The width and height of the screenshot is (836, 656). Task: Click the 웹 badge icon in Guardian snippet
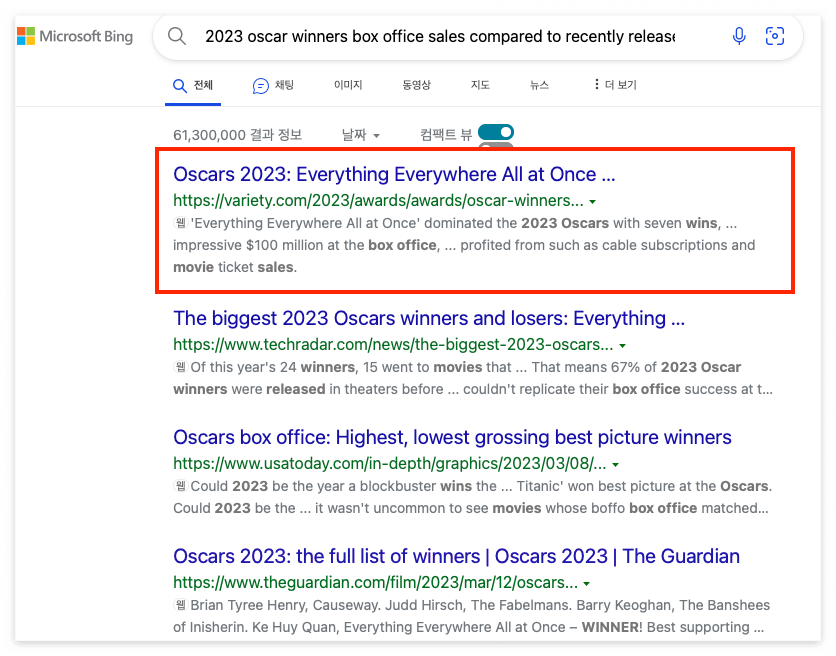(x=181, y=604)
